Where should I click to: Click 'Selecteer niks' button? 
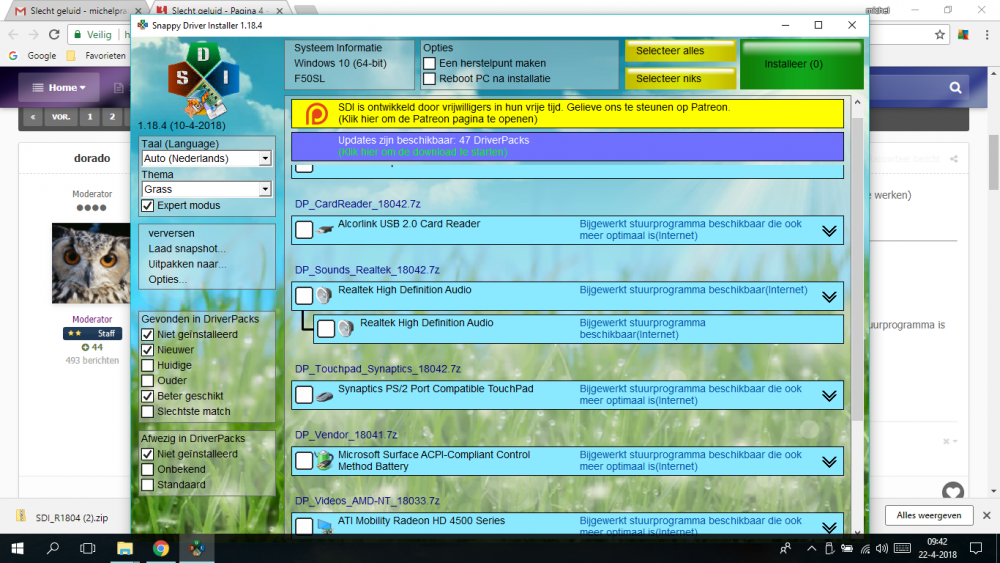tap(680, 78)
